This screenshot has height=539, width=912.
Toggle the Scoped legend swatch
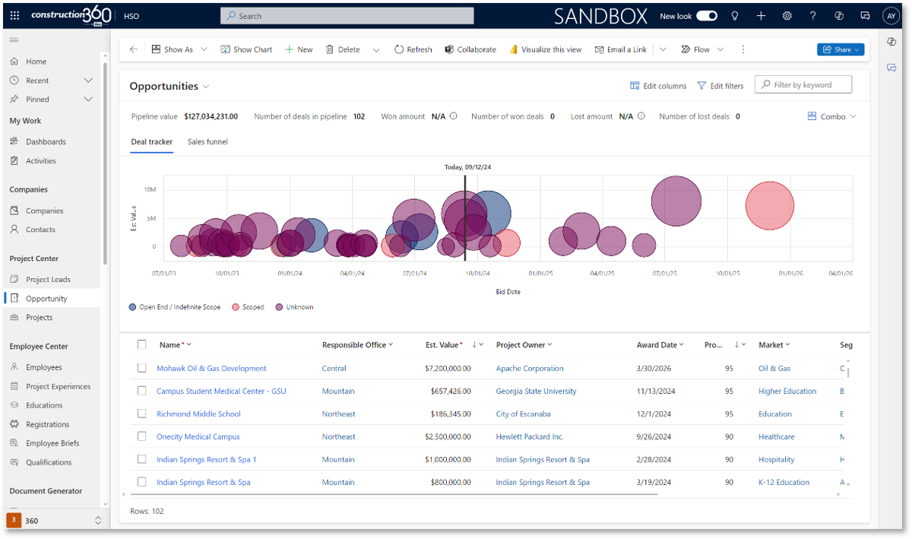click(236, 307)
